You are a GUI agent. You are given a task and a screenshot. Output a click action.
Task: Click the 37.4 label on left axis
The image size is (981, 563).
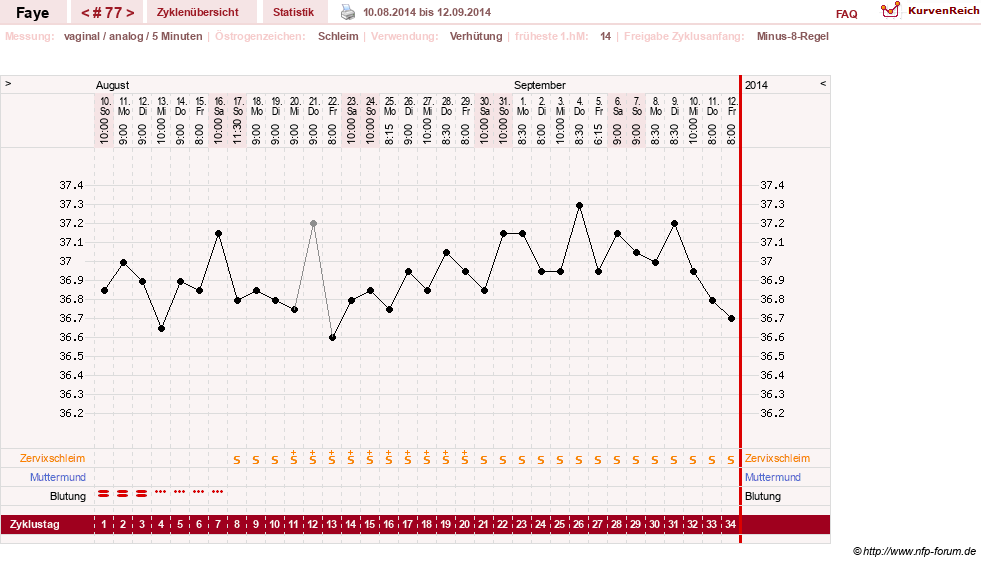tap(71, 185)
